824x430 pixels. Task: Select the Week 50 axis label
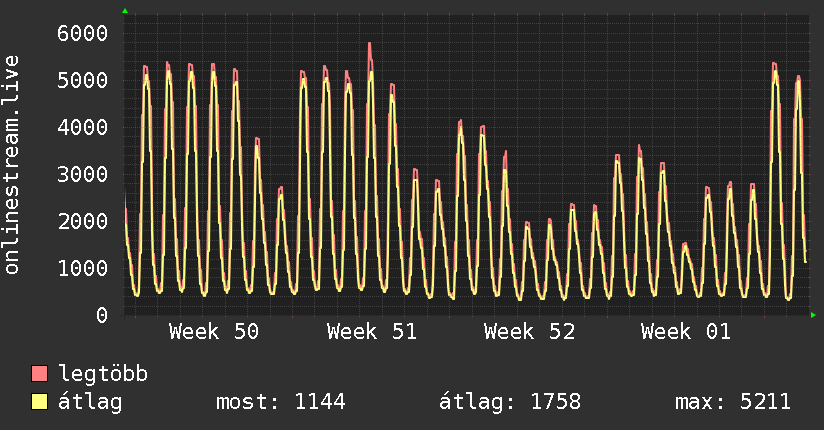(x=214, y=332)
